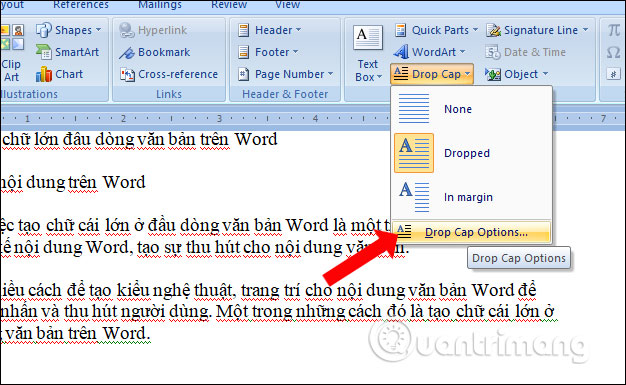Viewport: 626px width, 385px height.
Task: Click the 'Word' in the title line
Action: pos(256,139)
